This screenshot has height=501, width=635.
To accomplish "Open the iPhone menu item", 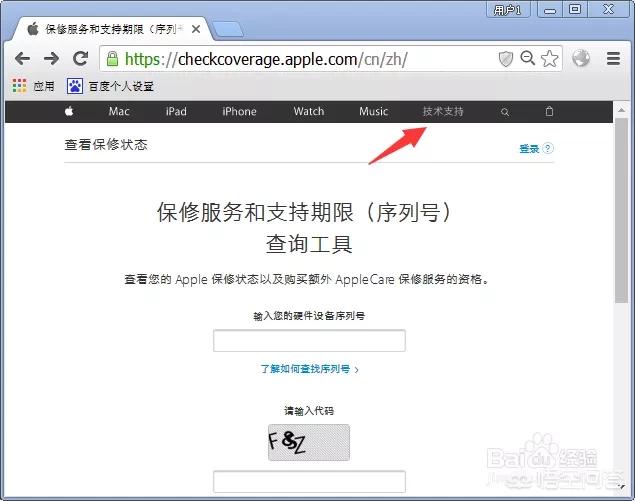I will click(239, 111).
